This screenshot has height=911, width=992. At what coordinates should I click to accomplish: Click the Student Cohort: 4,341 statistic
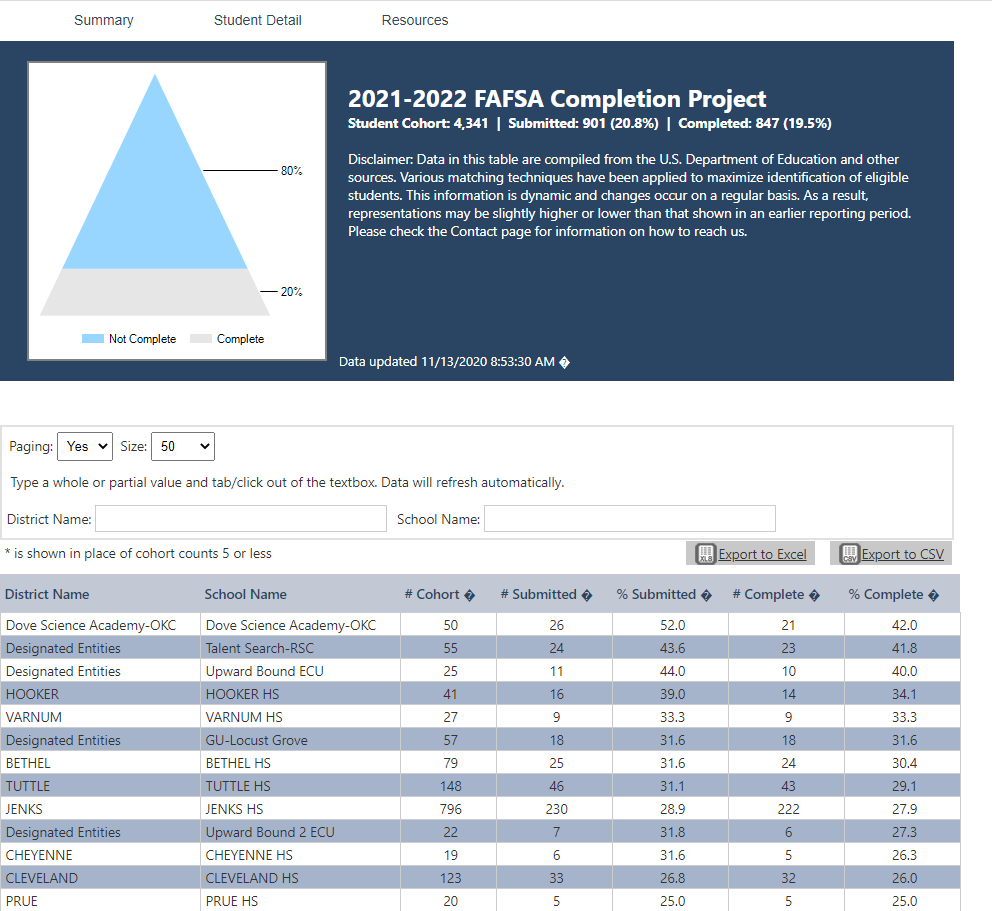tap(418, 123)
